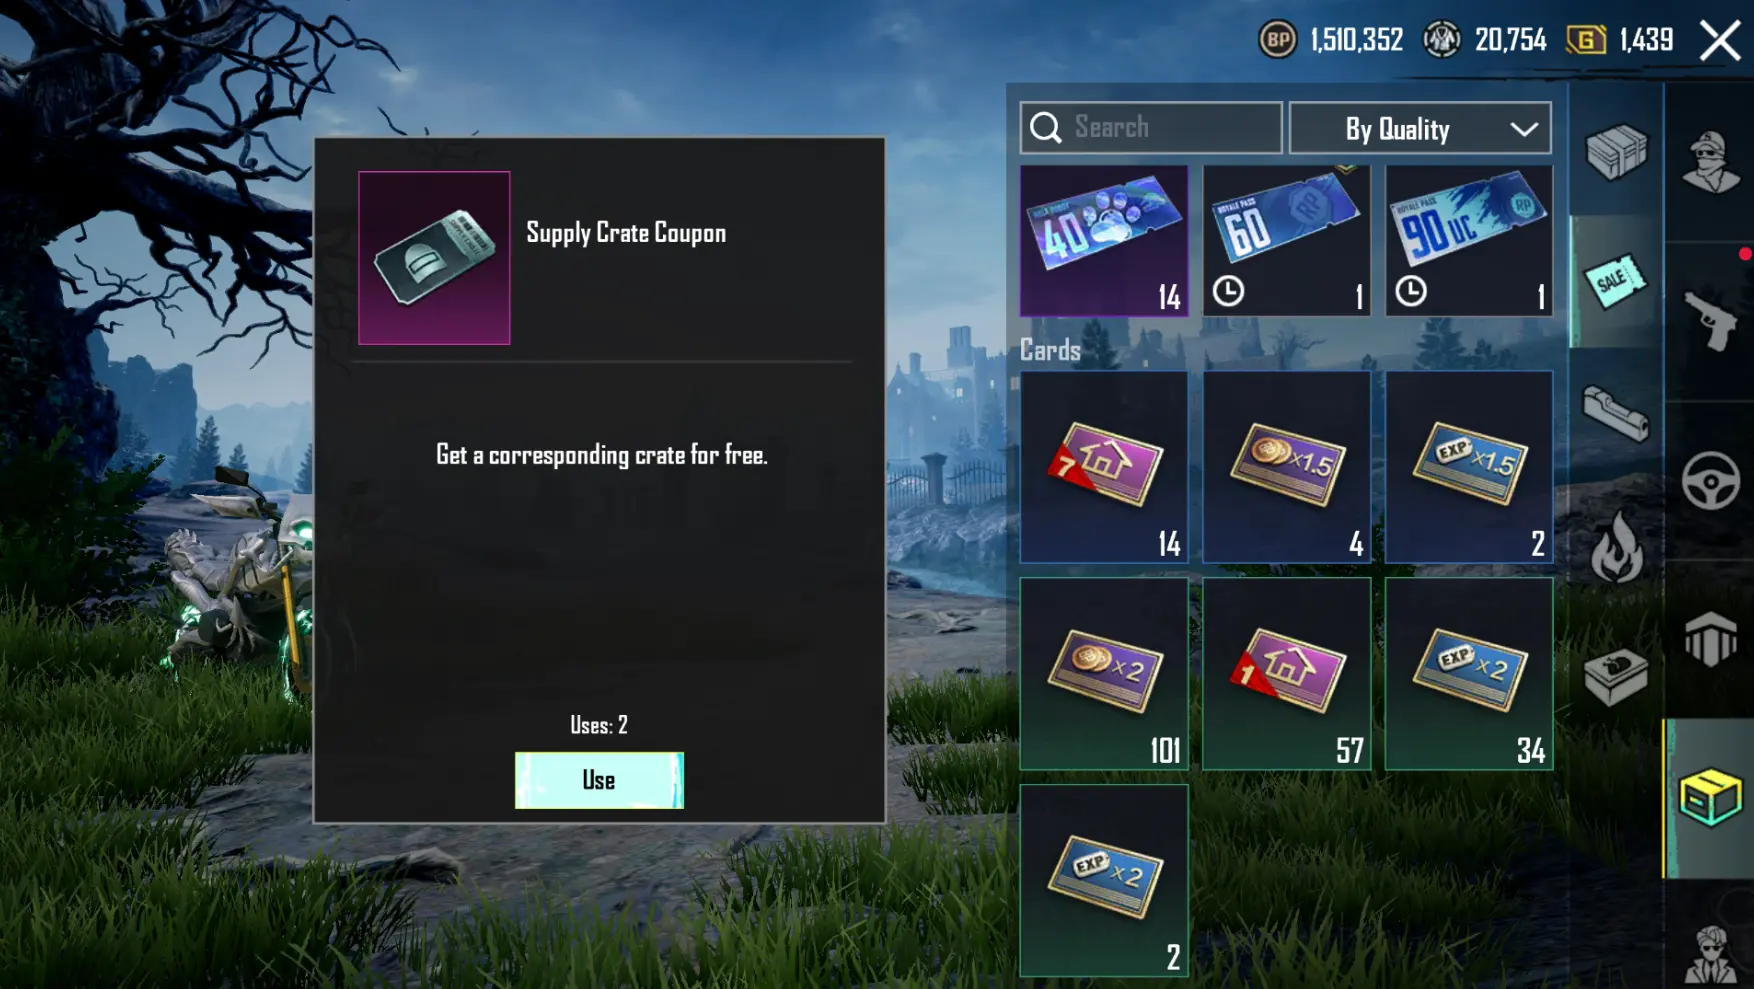Select the flame effects category icon
1754x989 pixels.
pos(1616,547)
